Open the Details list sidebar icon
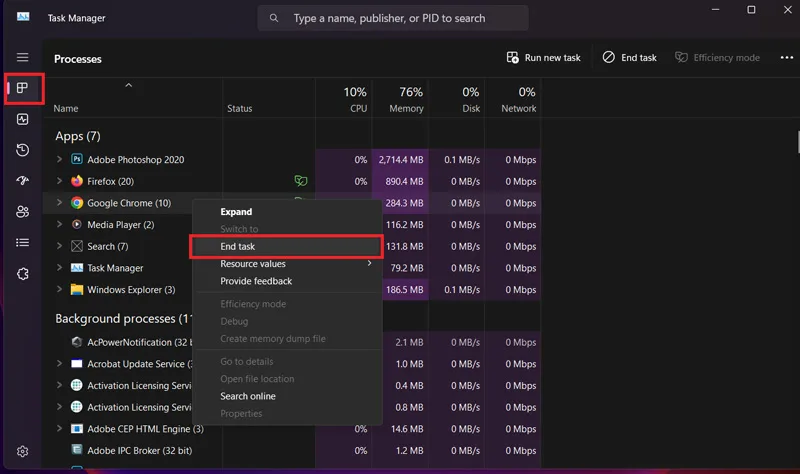The width and height of the screenshot is (800, 474). pyautogui.click(x=22, y=242)
